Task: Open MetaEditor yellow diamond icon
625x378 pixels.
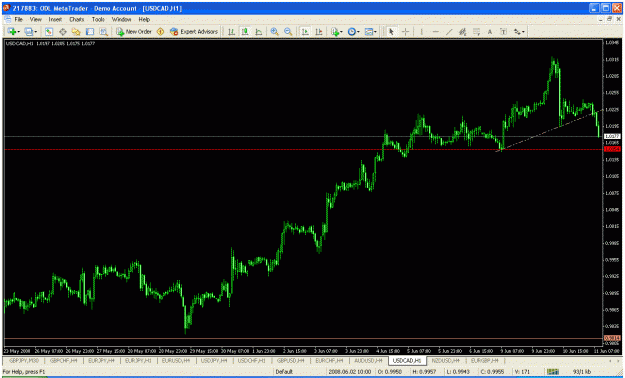Action: point(161,32)
